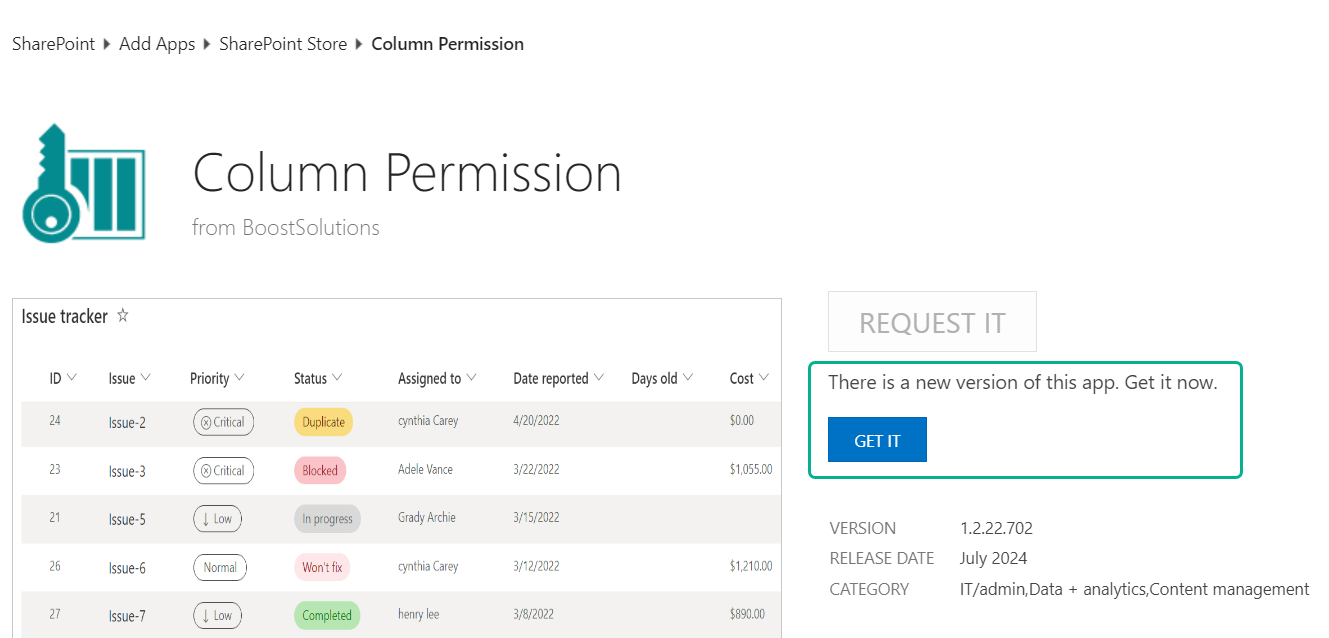
Task: Click the Low priority badge for Issue-5
Action: click(217, 519)
